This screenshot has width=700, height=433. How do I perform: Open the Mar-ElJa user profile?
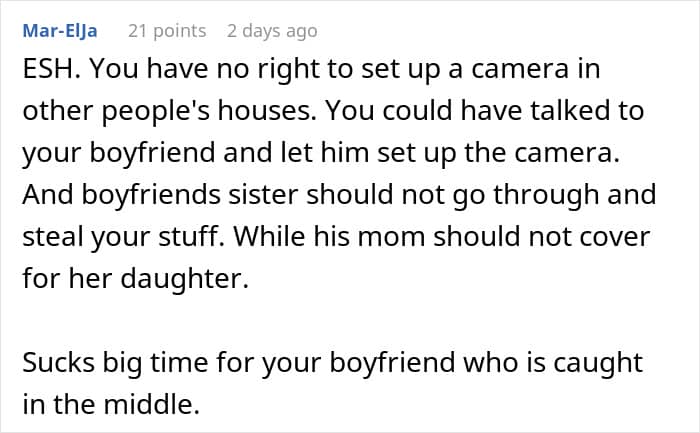59,31
